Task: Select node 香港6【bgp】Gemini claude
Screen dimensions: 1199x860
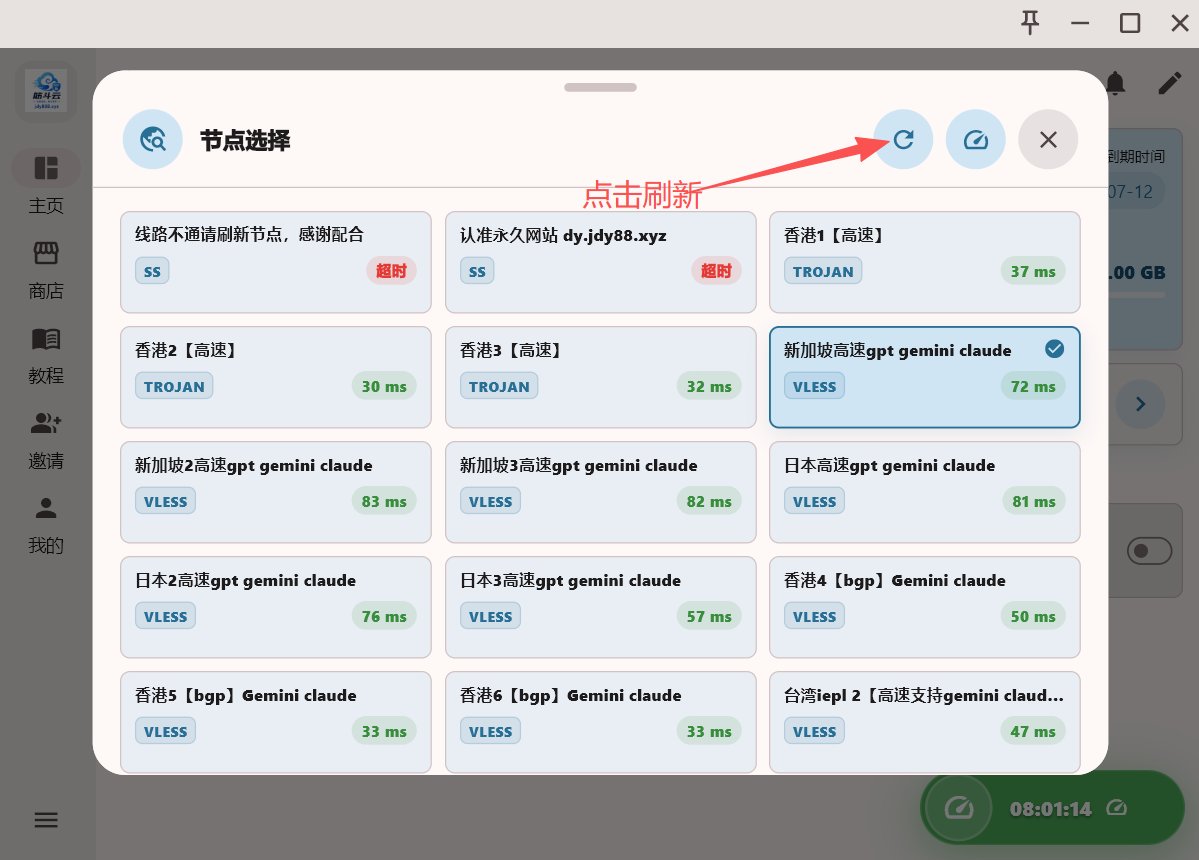Action: click(600, 722)
